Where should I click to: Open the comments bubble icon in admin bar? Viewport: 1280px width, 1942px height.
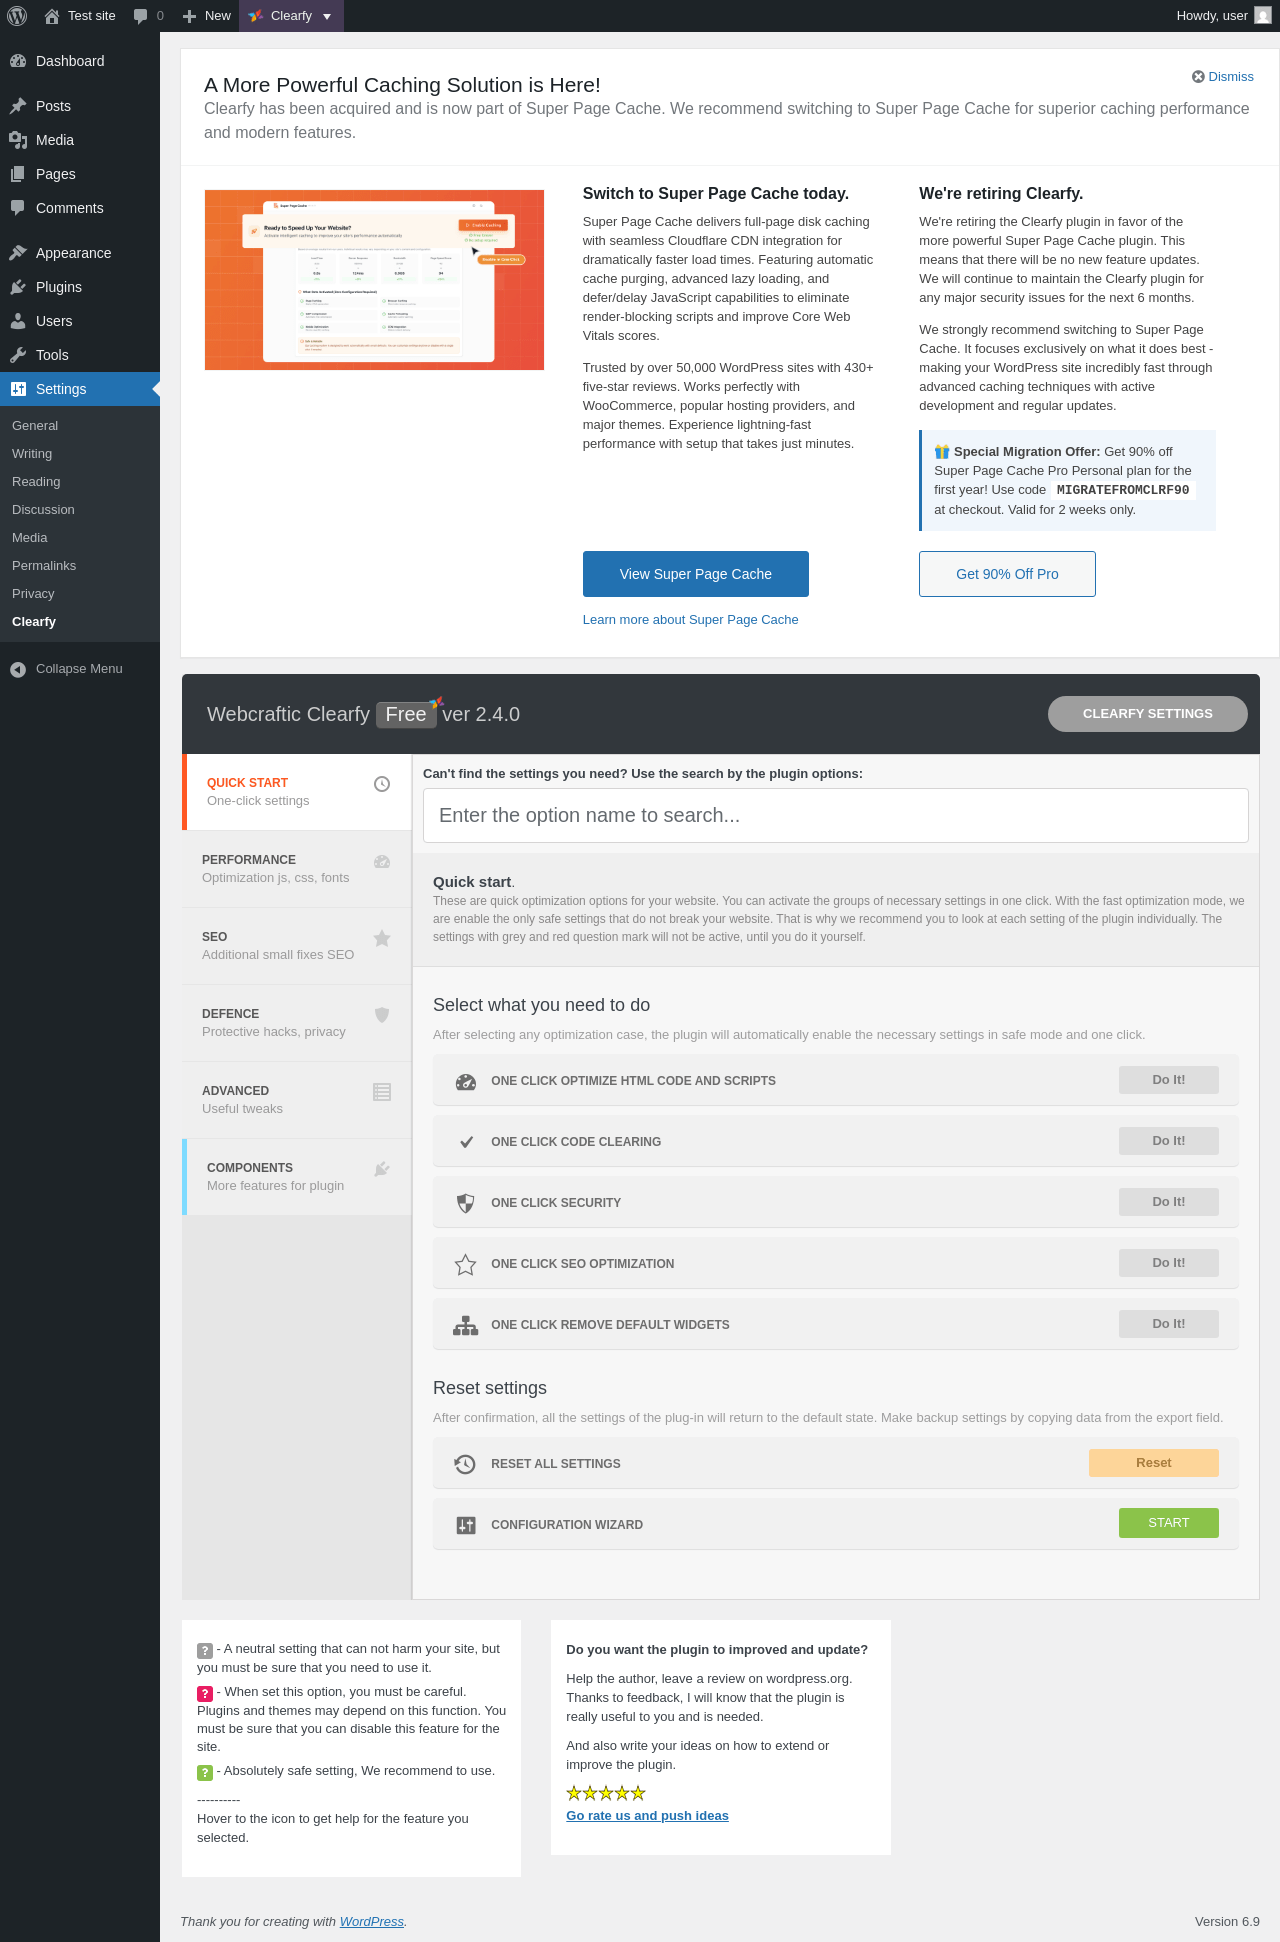(141, 16)
